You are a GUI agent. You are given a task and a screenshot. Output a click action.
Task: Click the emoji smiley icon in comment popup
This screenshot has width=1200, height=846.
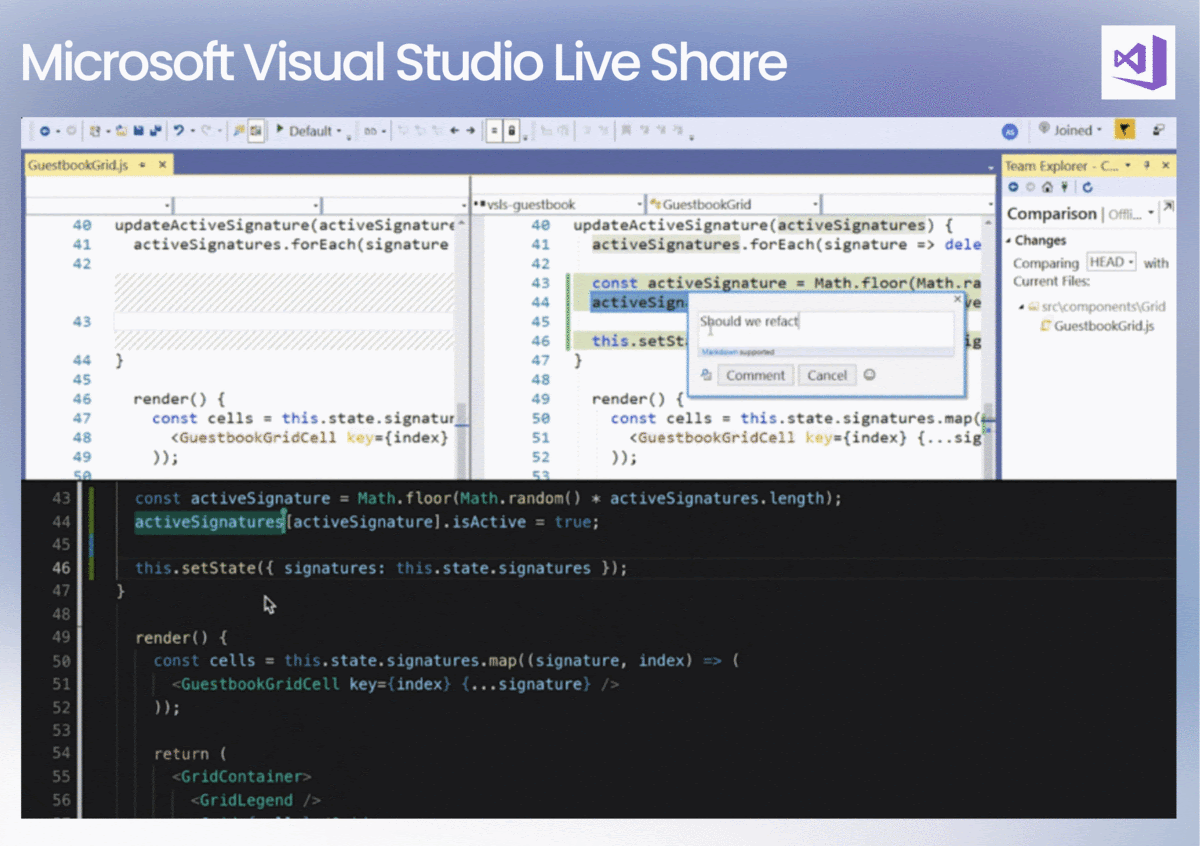869,375
